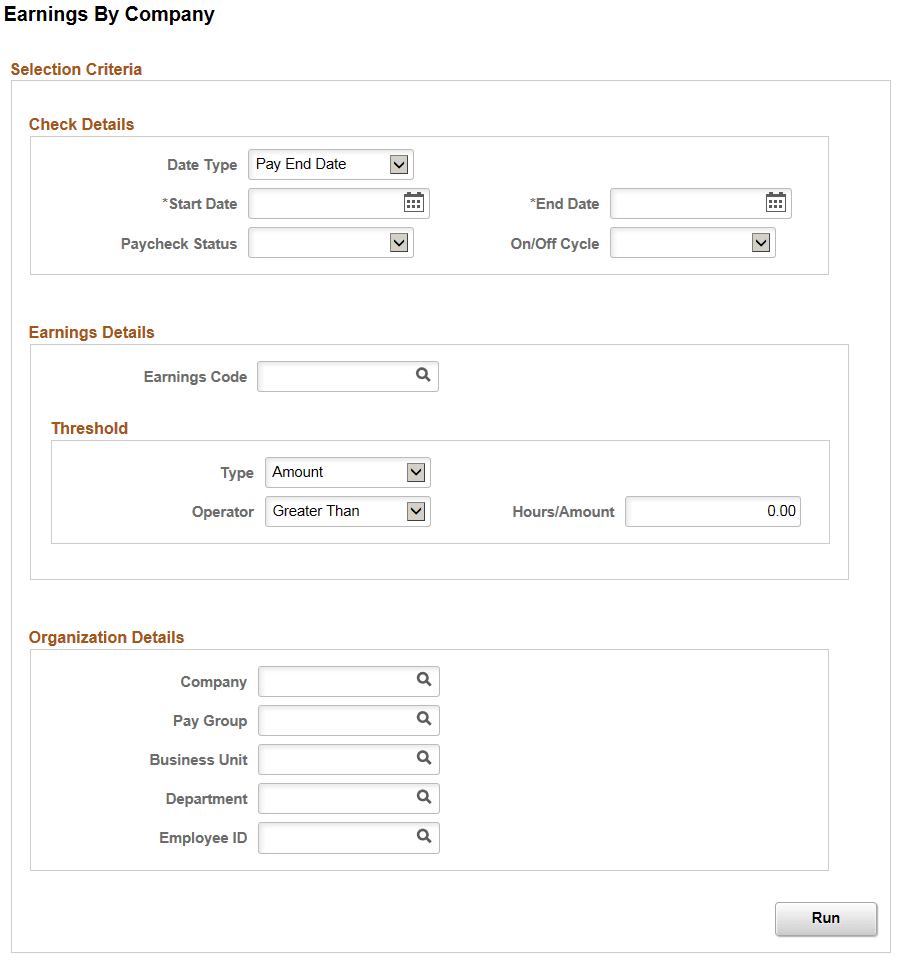This screenshot has height=962, width=901.
Task: Open the Business Unit lookup magnifier
Action: pos(423,759)
